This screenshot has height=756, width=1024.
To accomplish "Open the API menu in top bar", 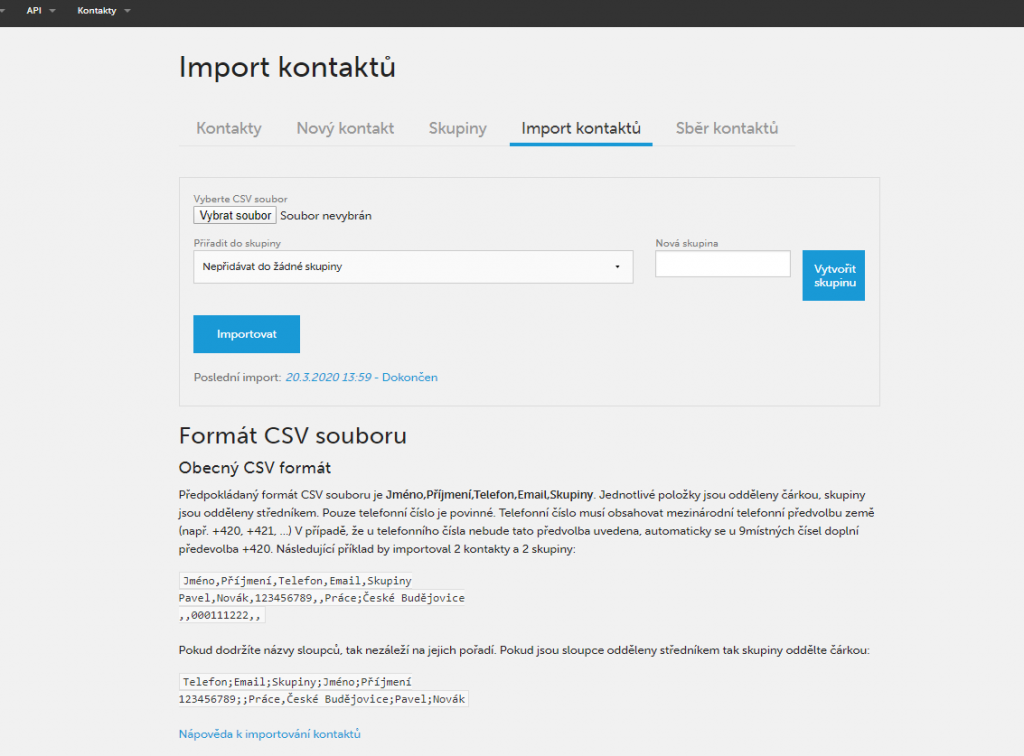I will 40,10.
